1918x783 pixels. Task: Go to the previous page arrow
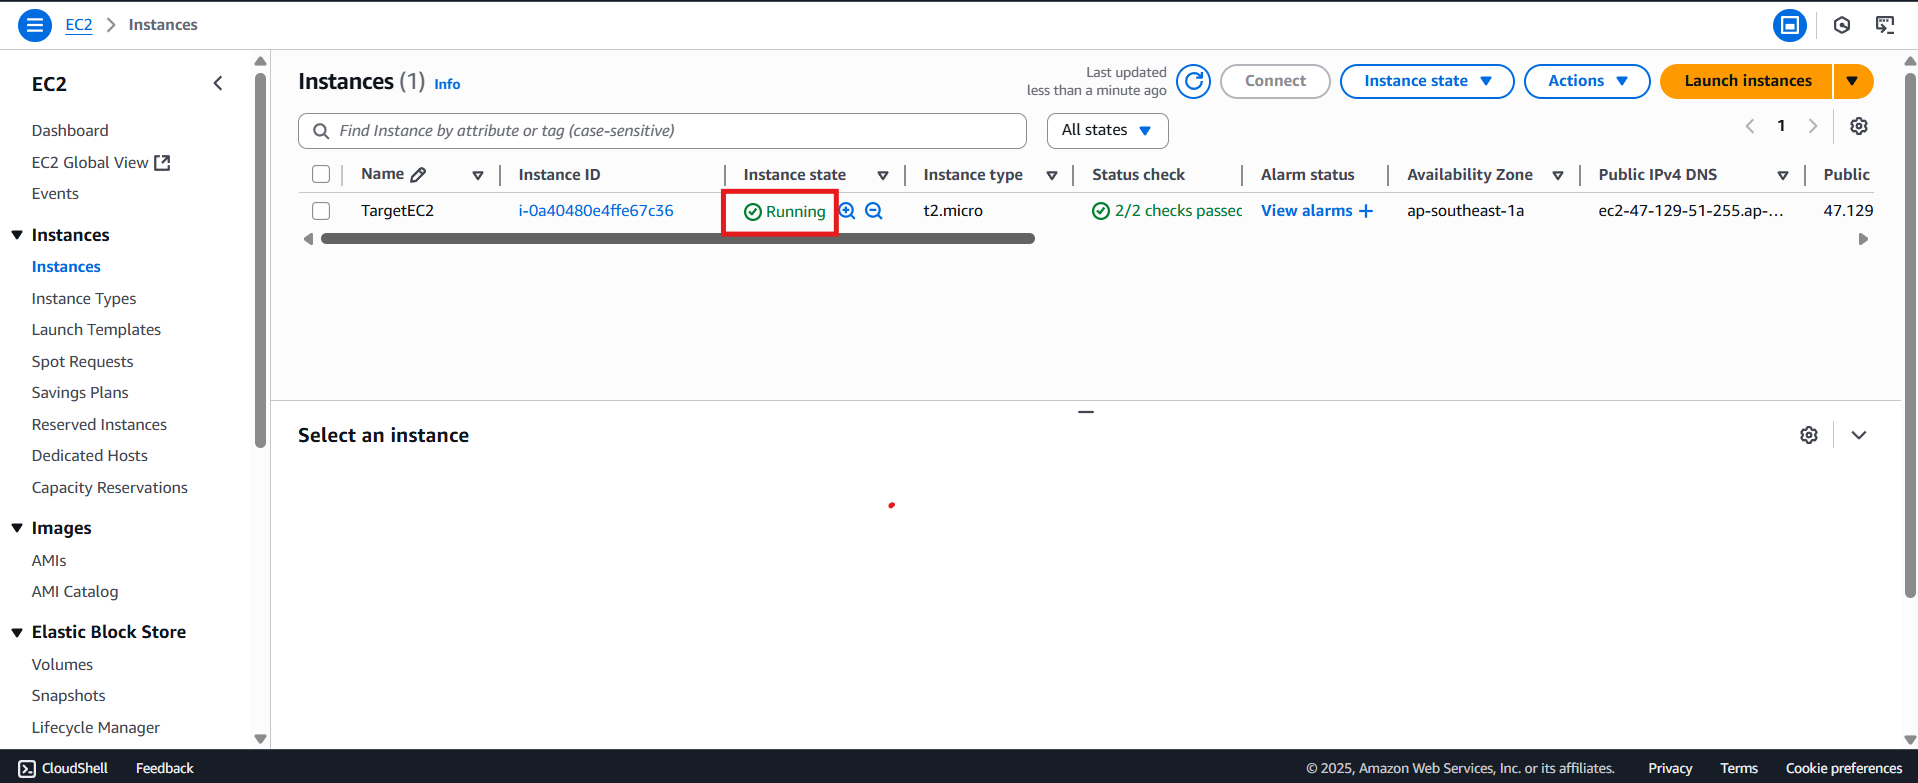(x=1750, y=126)
